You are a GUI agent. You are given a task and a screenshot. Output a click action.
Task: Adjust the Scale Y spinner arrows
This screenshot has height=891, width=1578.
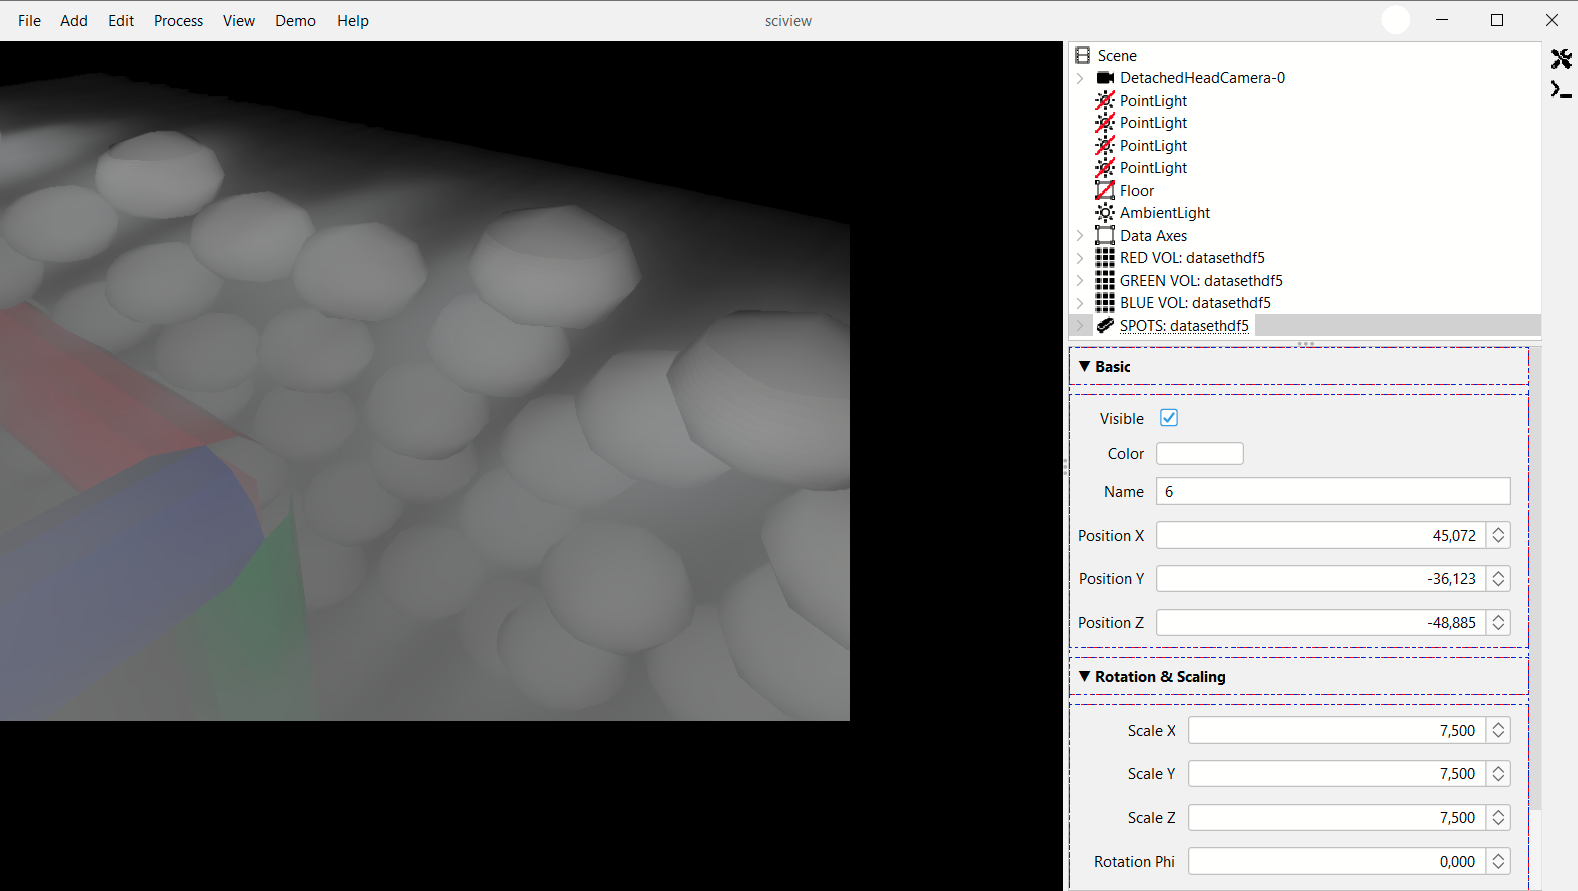tap(1498, 774)
